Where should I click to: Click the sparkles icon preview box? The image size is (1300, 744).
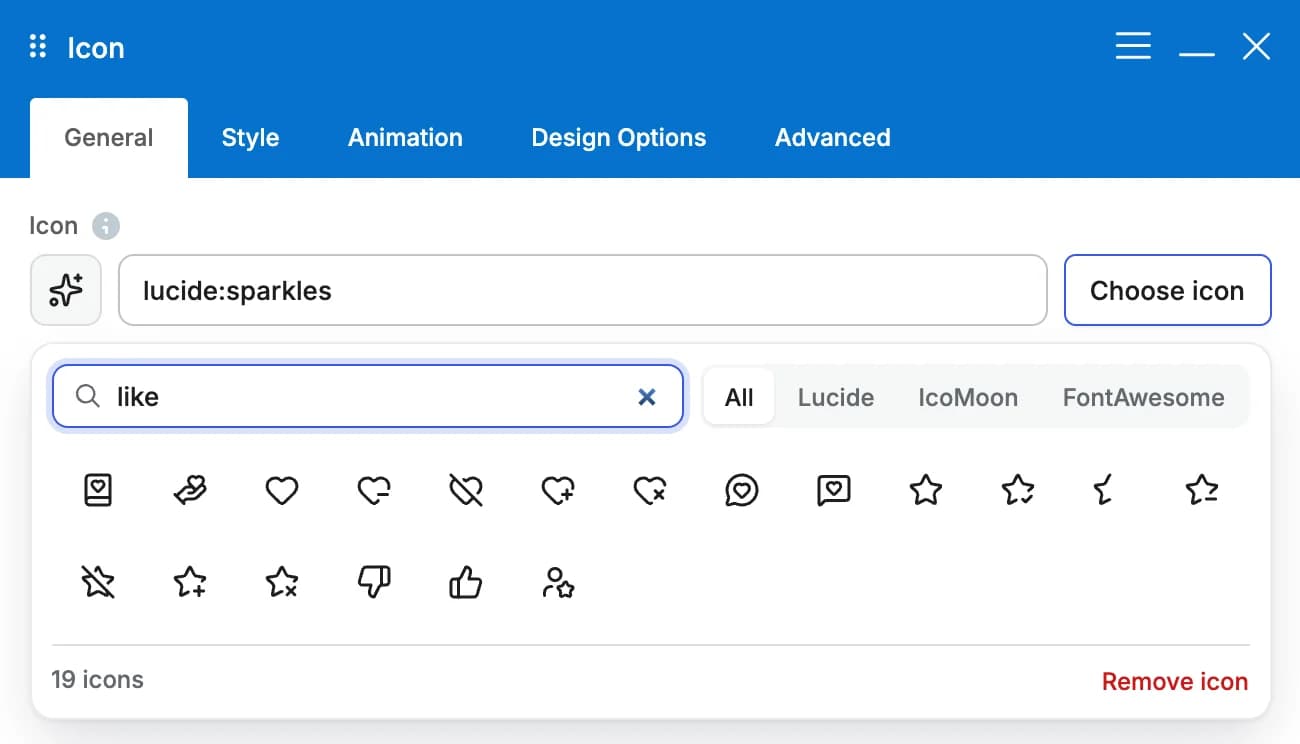[66, 290]
